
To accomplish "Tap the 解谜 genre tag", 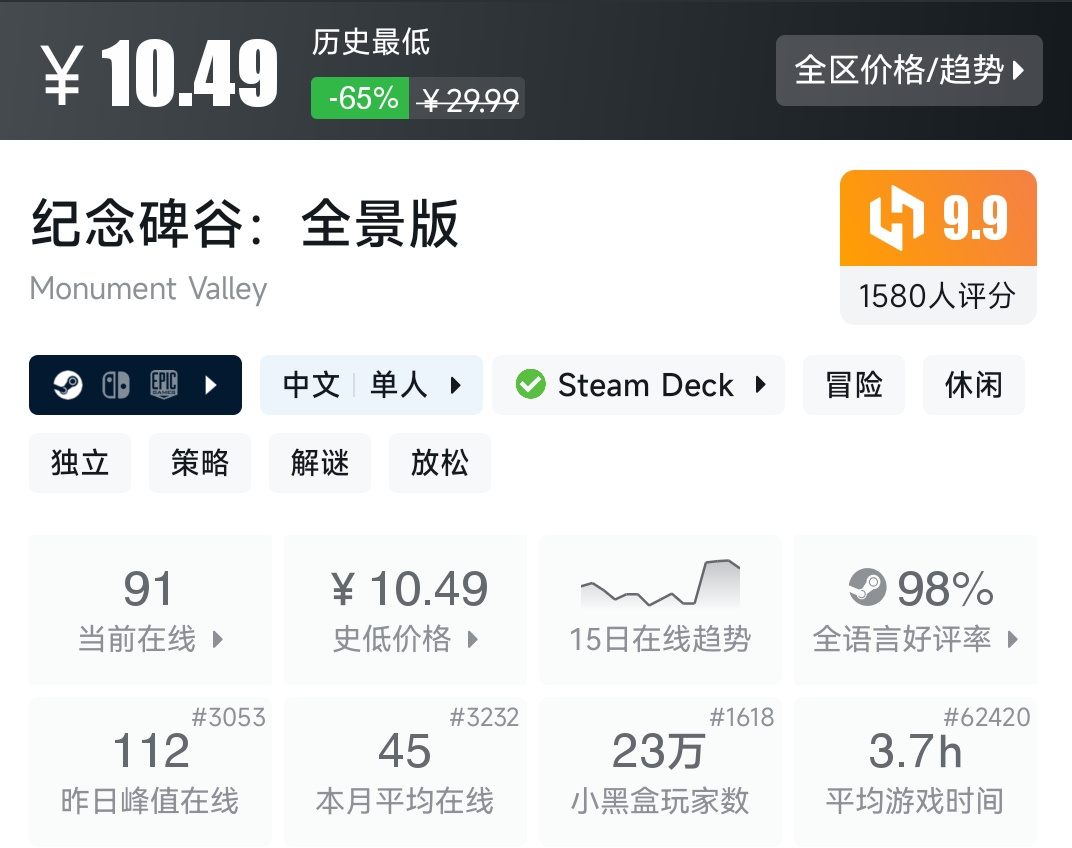I will [x=320, y=463].
